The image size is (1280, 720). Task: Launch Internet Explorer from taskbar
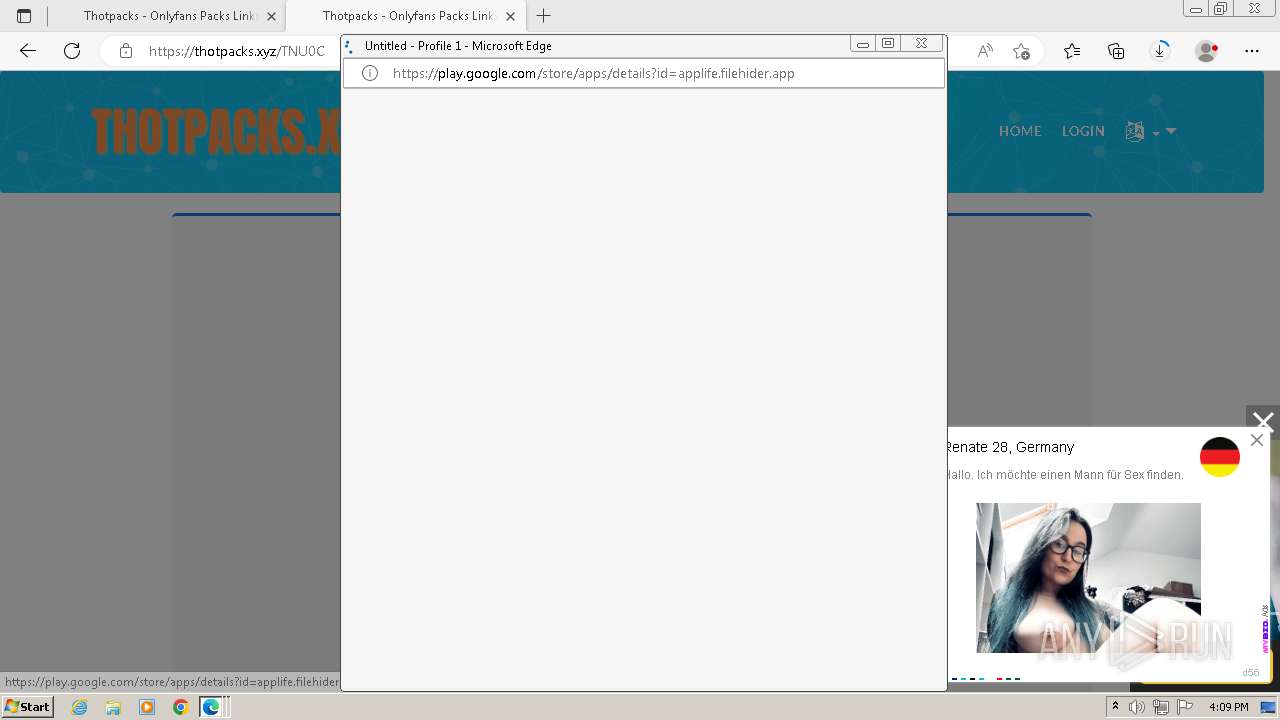click(x=80, y=707)
